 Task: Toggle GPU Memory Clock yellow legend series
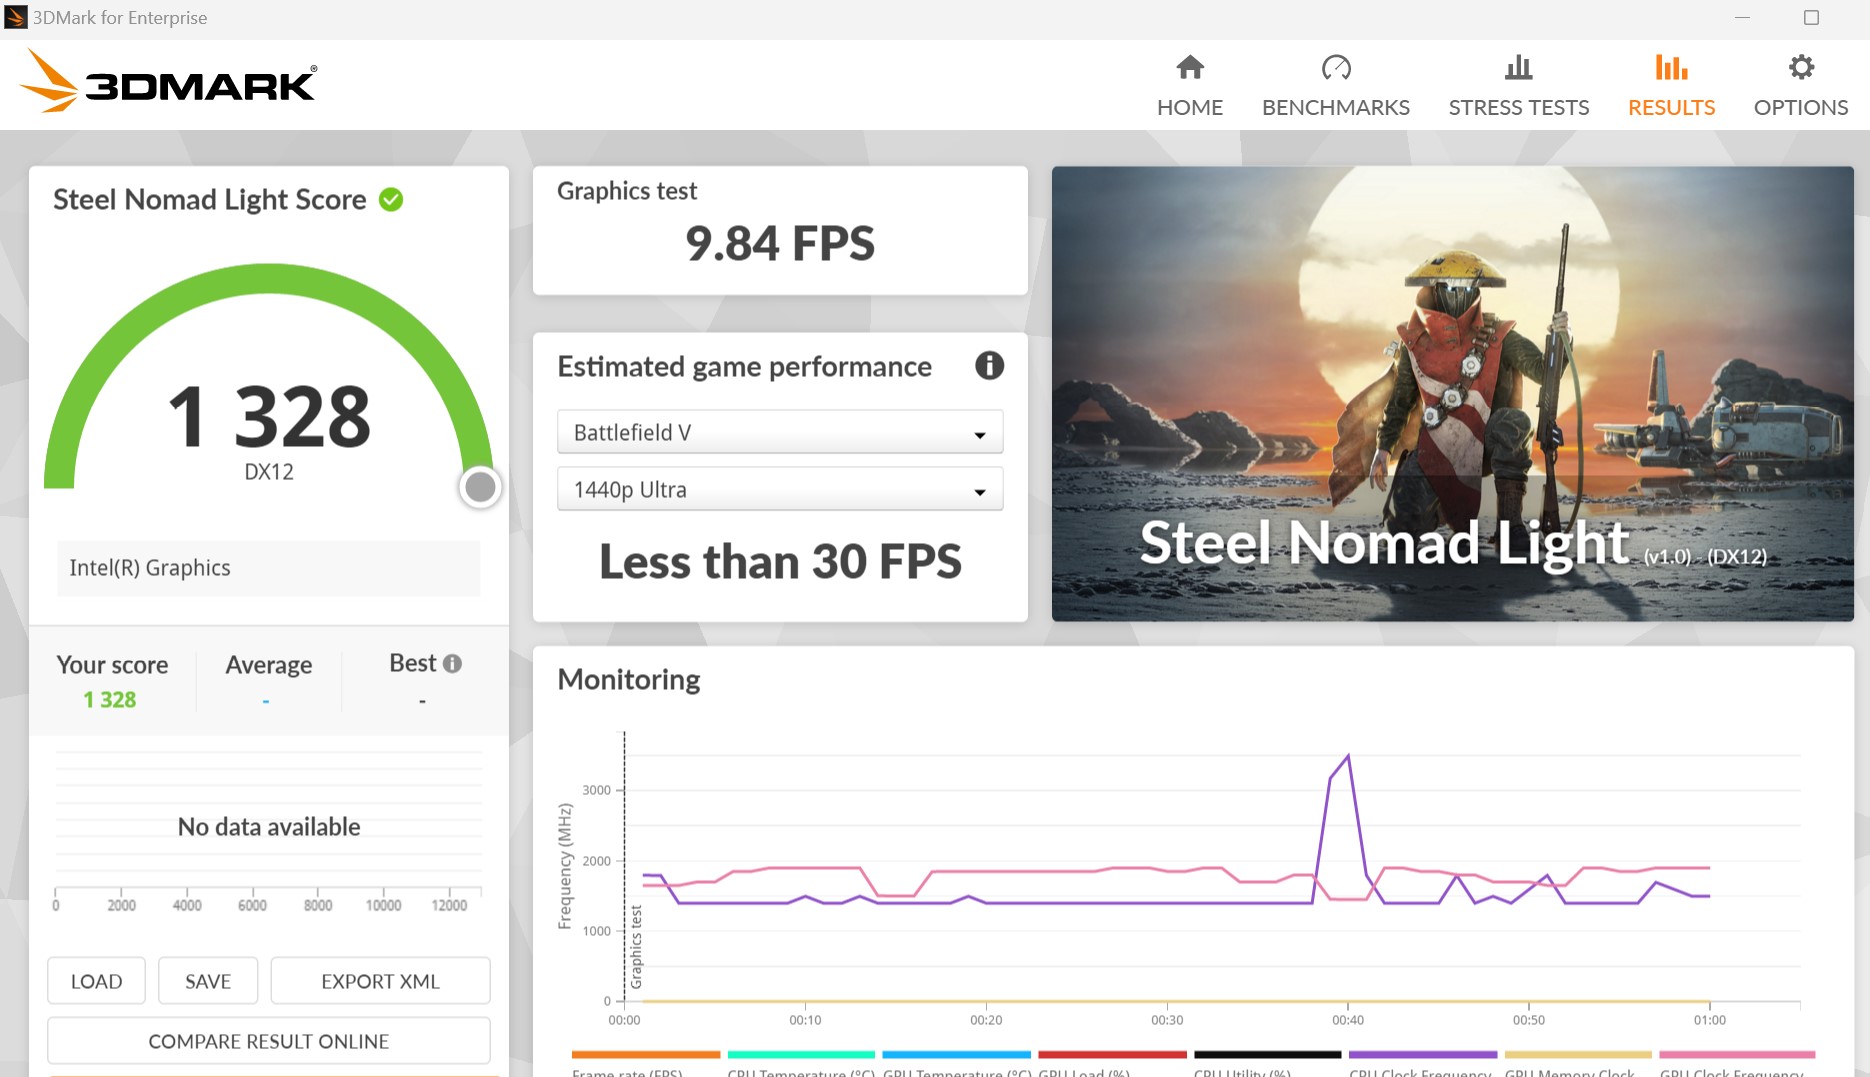click(1577, 1056)
